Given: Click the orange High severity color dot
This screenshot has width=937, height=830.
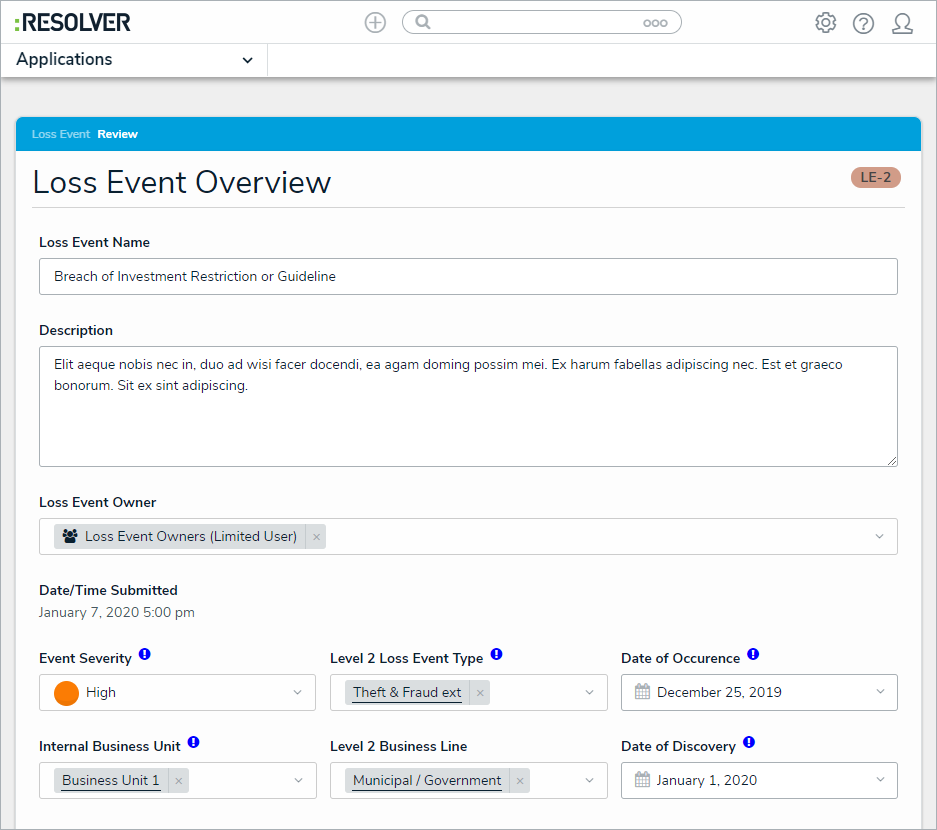Looking at the screenshot, I should 66,693.
